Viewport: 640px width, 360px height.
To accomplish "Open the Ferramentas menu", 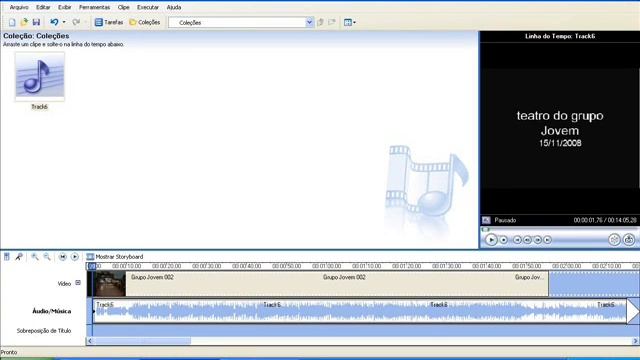I will (x=94, y=7).
